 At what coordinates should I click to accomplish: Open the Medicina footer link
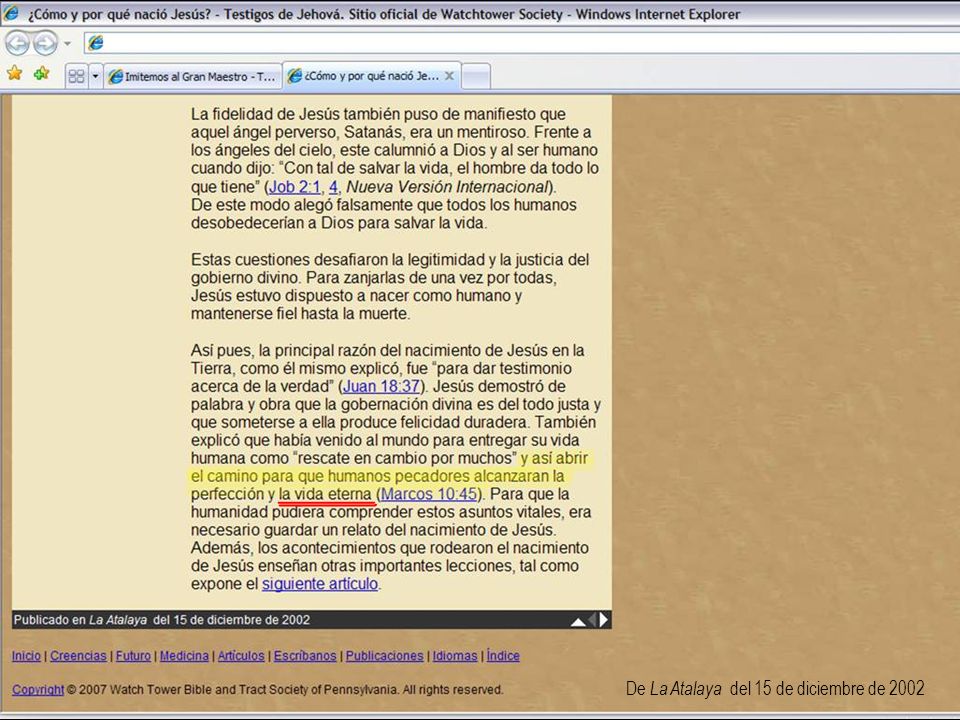click(184, 656)
